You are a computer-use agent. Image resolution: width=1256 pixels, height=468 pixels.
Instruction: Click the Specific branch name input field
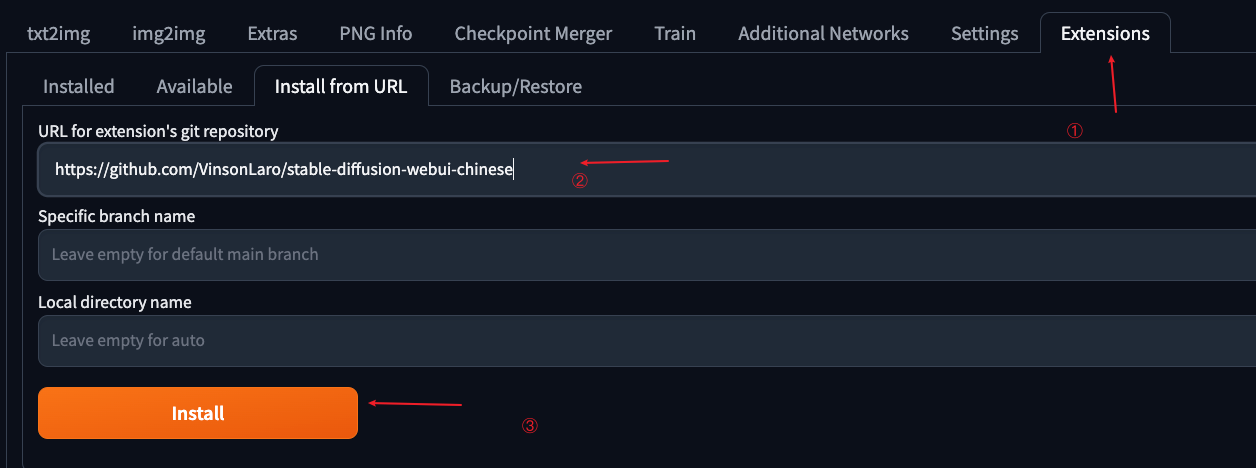(647, 255)
